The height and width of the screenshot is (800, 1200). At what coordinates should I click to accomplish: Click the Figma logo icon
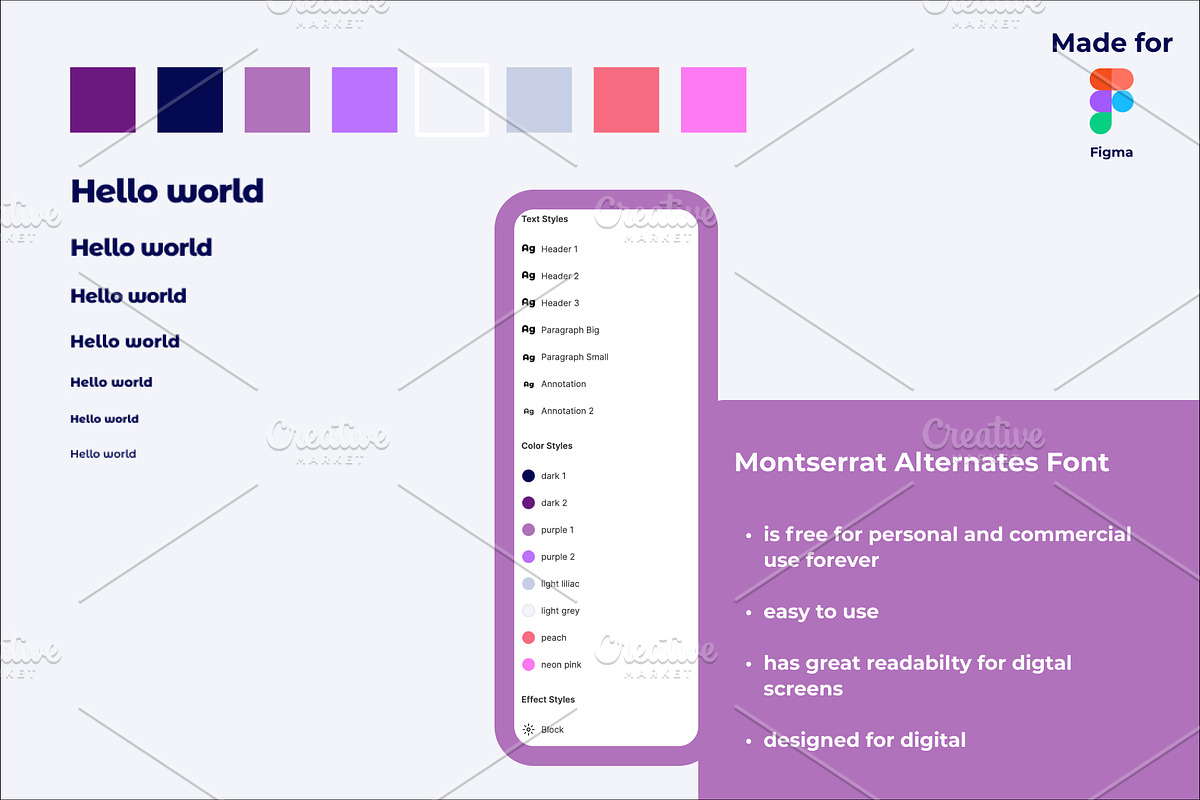click(1111, 101)
